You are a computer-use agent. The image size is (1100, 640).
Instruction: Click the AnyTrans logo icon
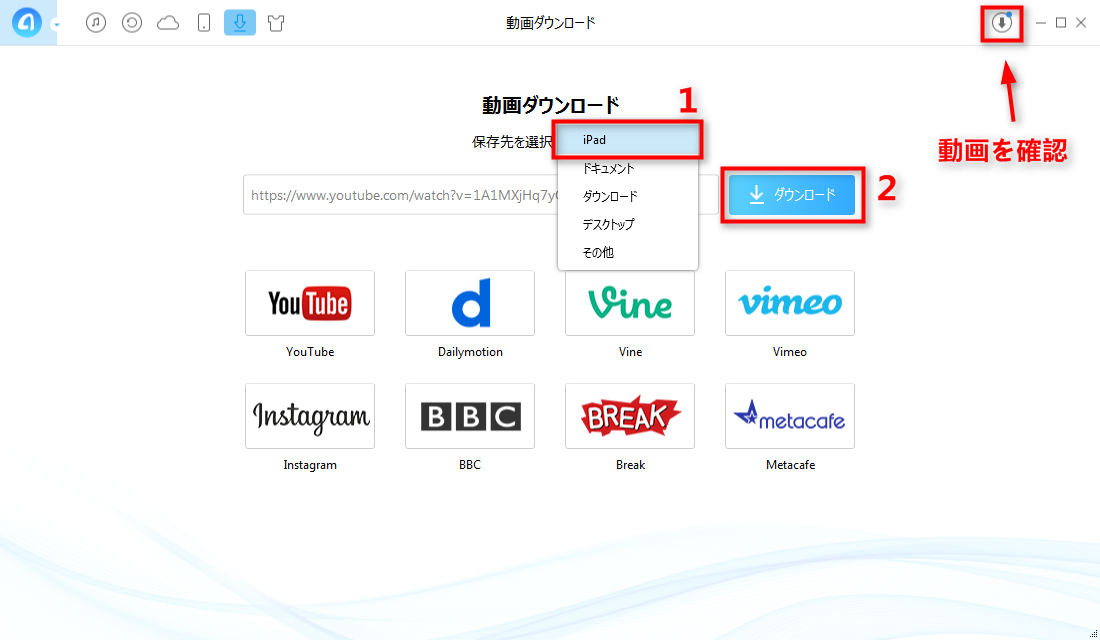[26, 22]
